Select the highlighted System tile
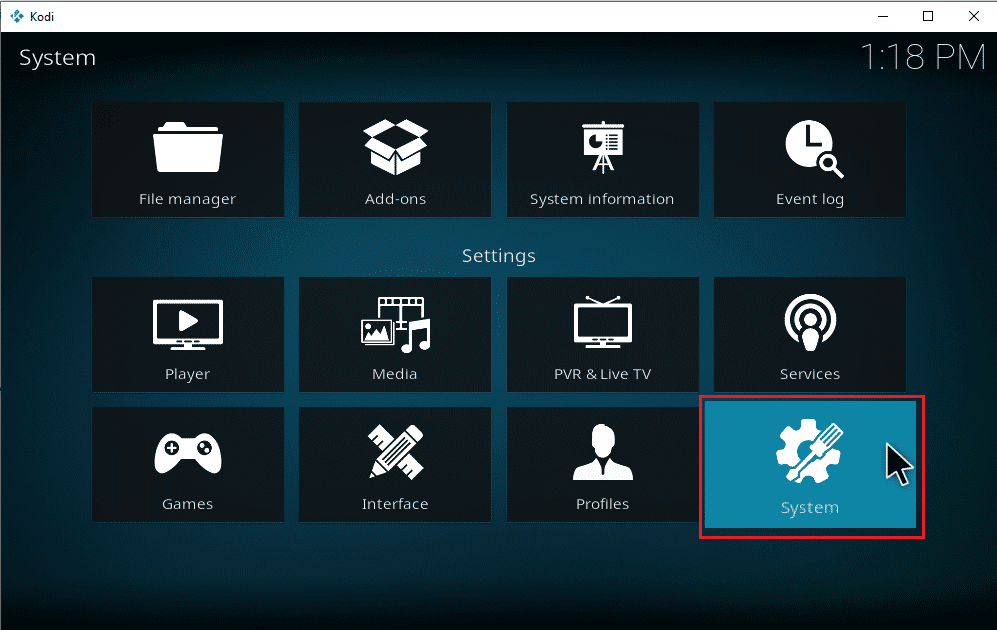The height and width of the screenshot is (630, 997). 809,464
